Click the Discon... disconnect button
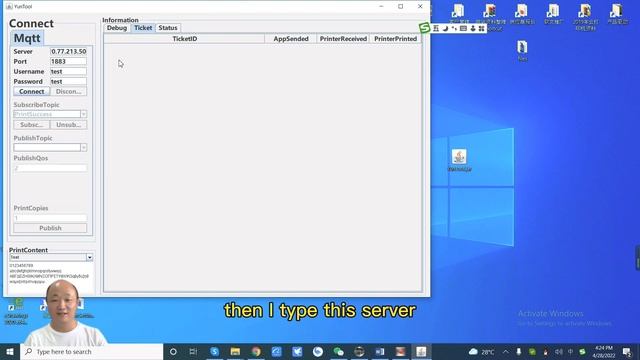The width and height of the screenshot is (640, 360). tap(69, 91)
